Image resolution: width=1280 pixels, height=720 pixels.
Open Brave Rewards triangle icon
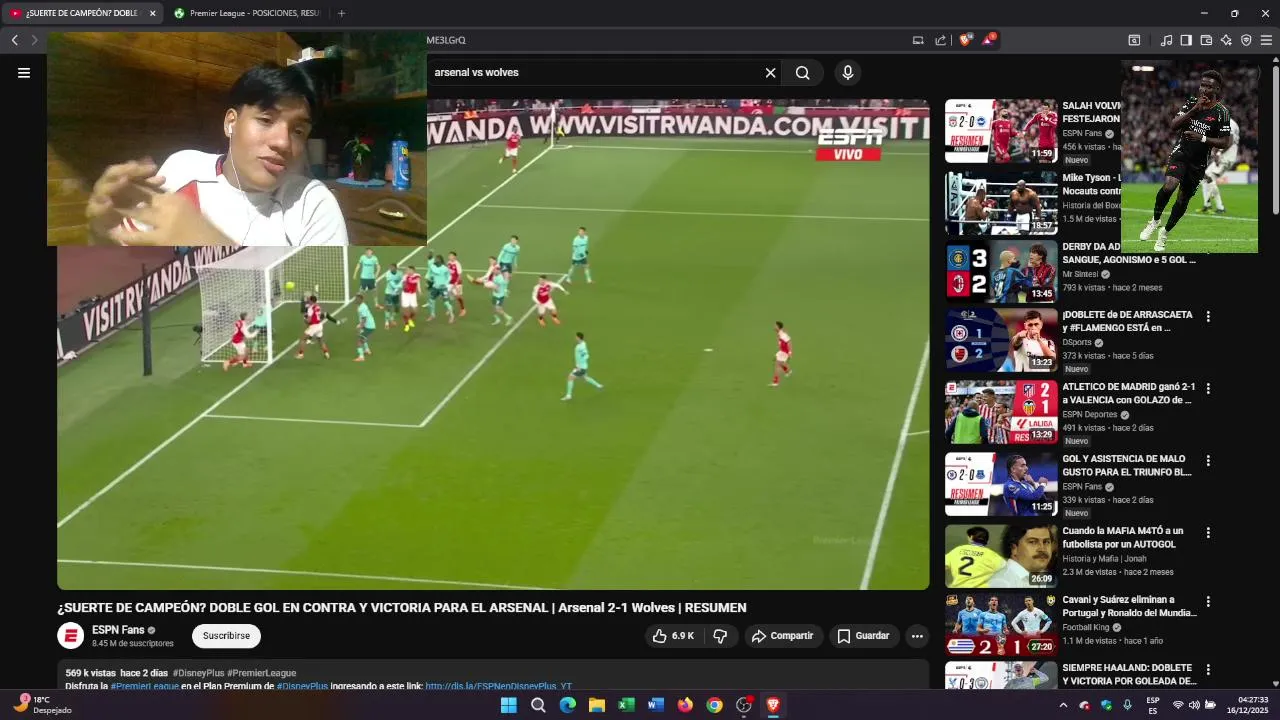tap(988, 40)
